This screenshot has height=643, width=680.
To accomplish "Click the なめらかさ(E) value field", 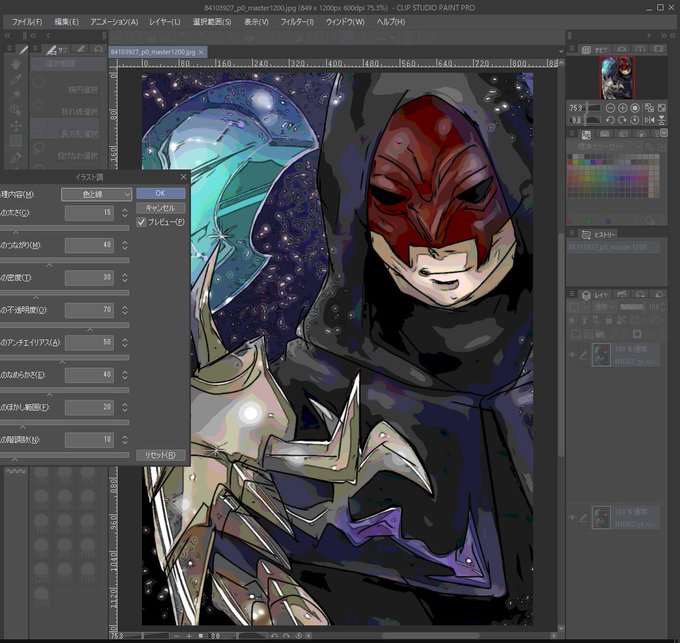I will click(89, 375).
